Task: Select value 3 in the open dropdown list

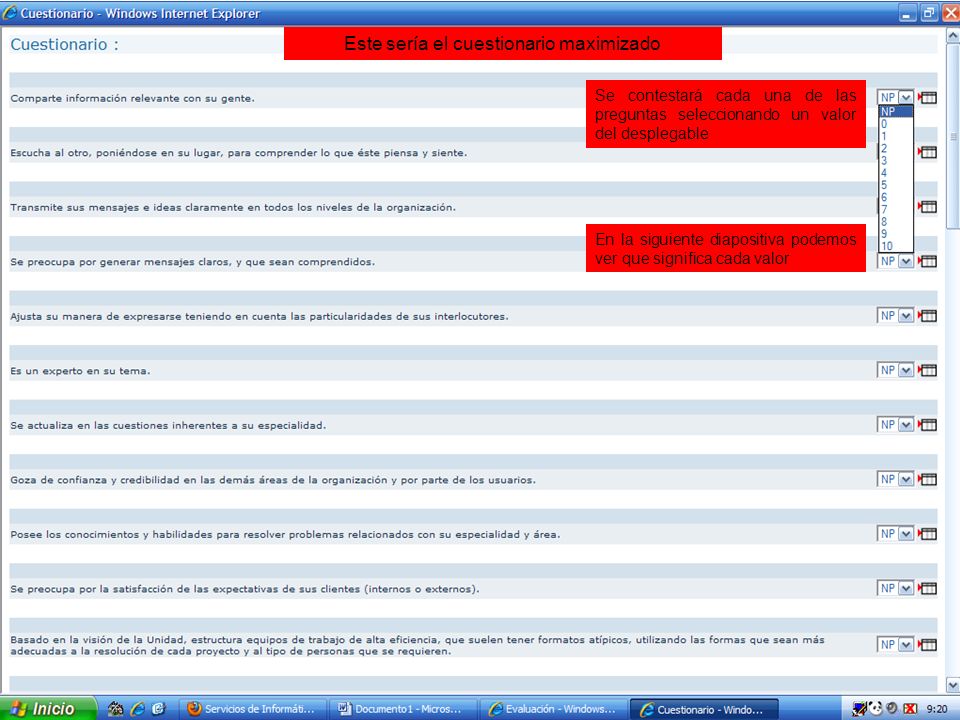Action: tap(896, 160)
